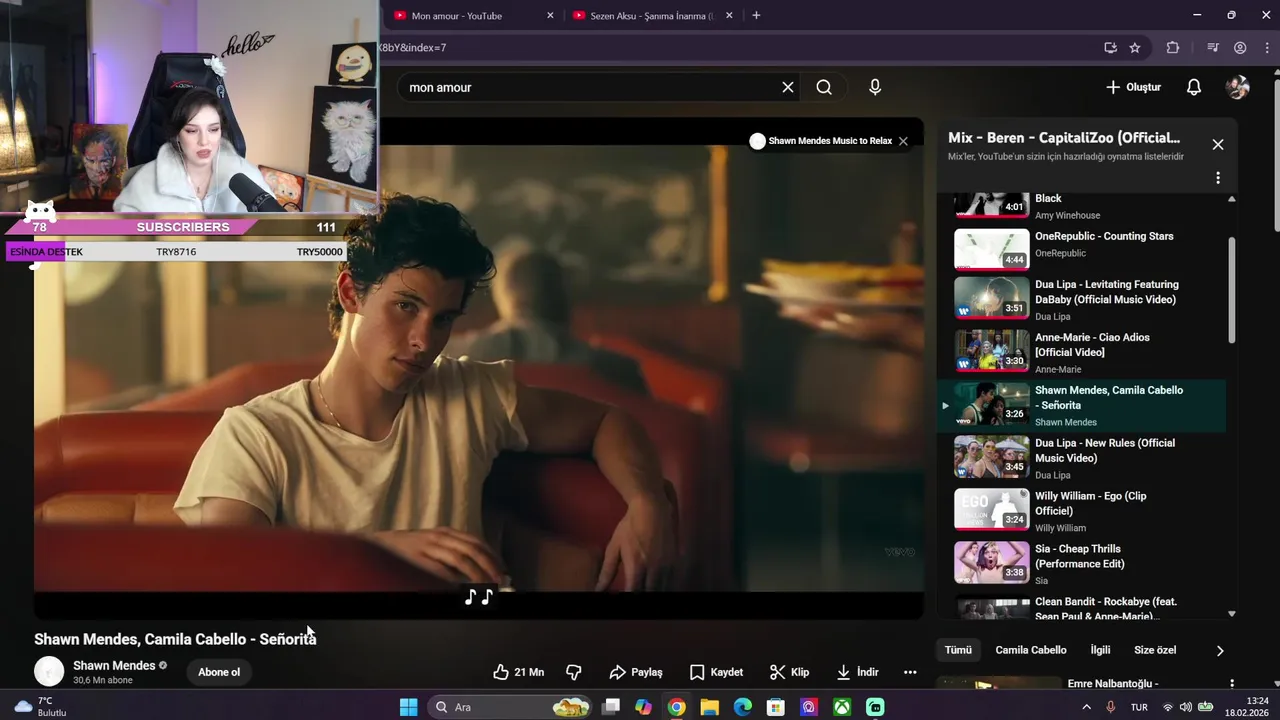Open more actions menu beside İndir
This screenshot has width=1280, height=720.
910,672
